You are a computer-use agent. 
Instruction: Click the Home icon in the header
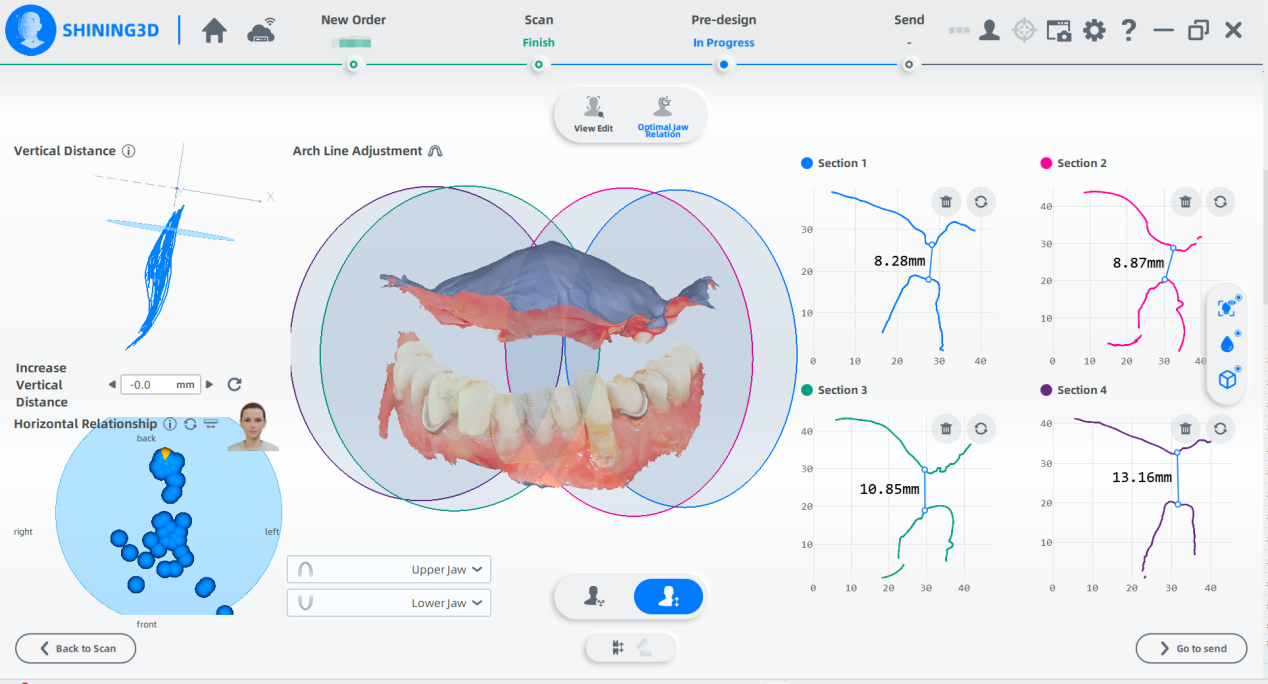click(214, 31)
